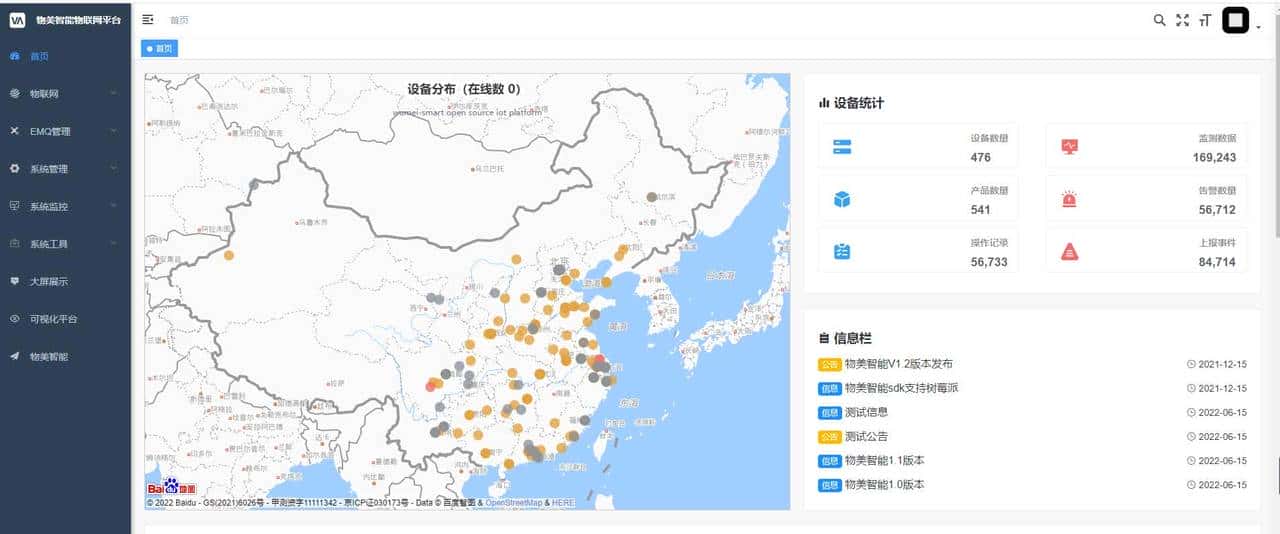Click the 设备统计 bar chart icon
This screenshot has height=534, width=1280.
pyautogui.click(x=824, y=102)
